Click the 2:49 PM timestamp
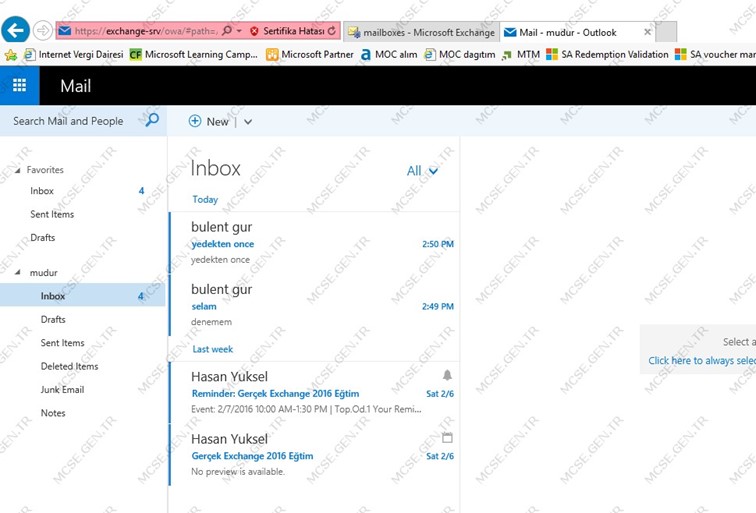This screenshot has width=756, height=513. 438,306
